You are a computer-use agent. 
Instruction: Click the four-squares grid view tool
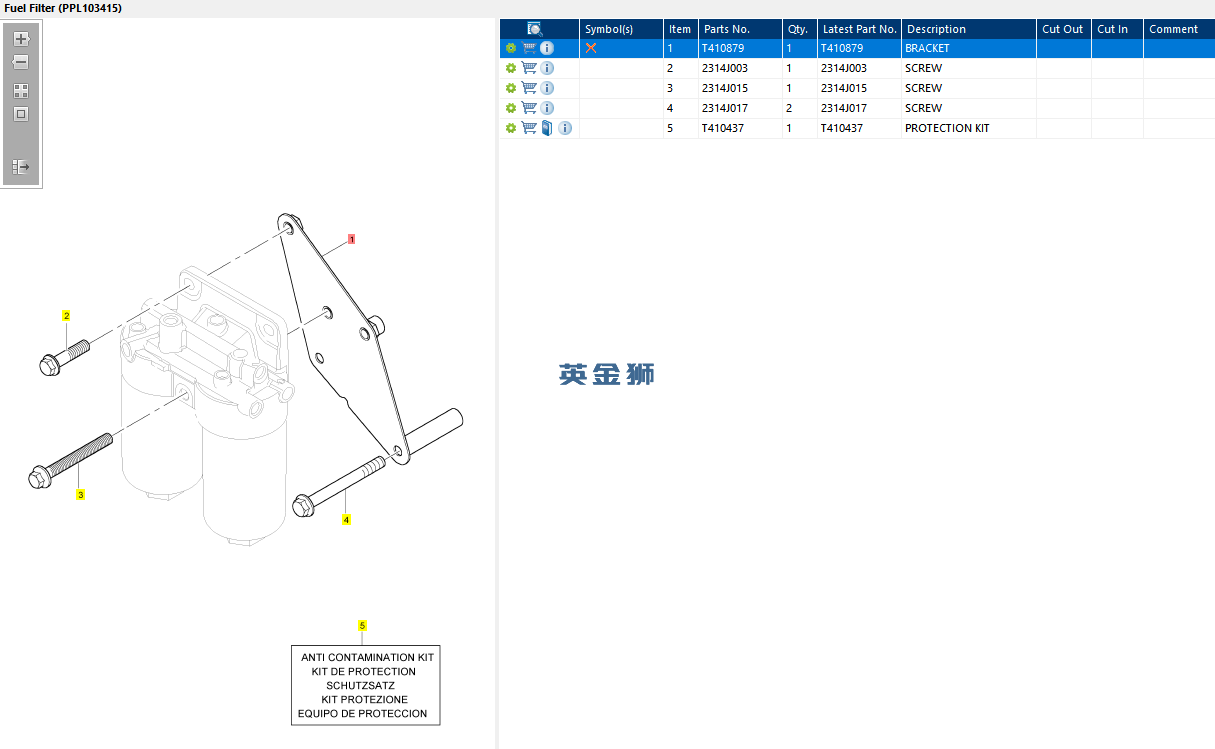pyautogui.click(x=21, y=91)
